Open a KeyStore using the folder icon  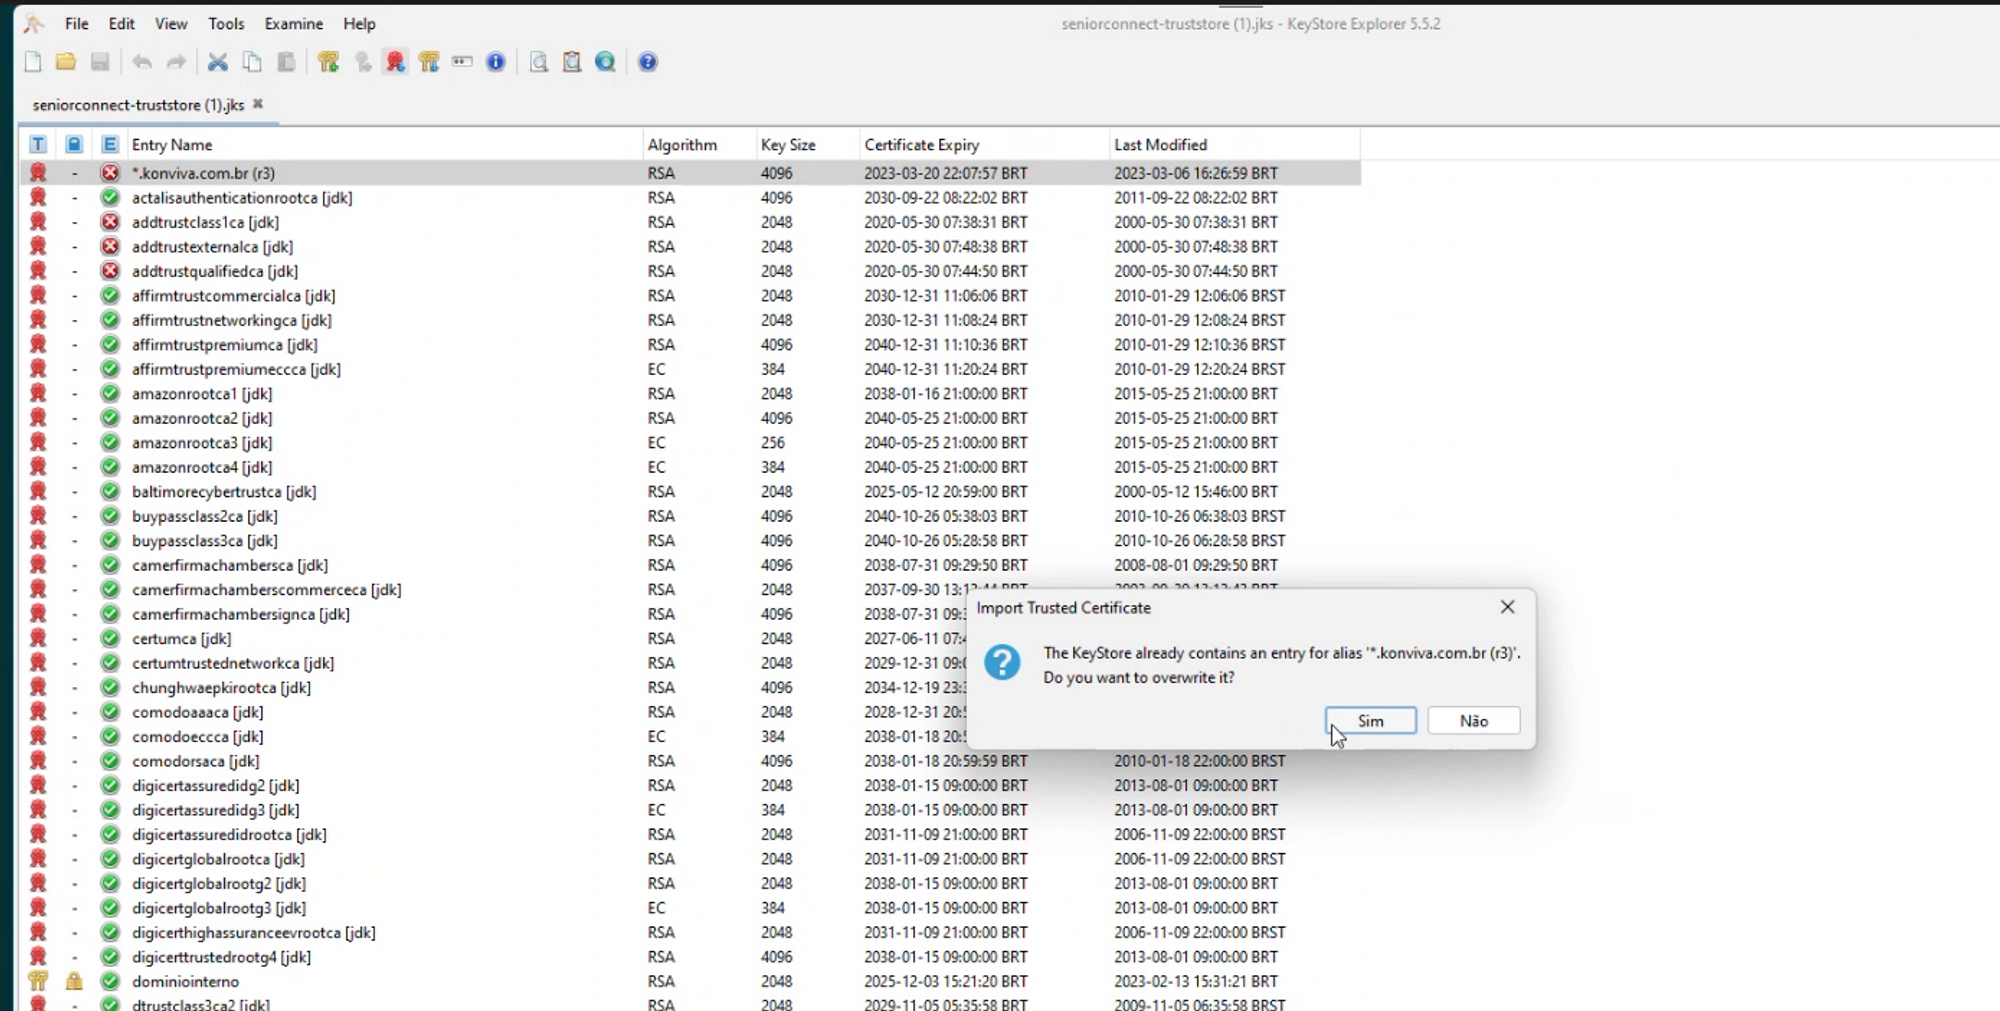coord(66,62)
